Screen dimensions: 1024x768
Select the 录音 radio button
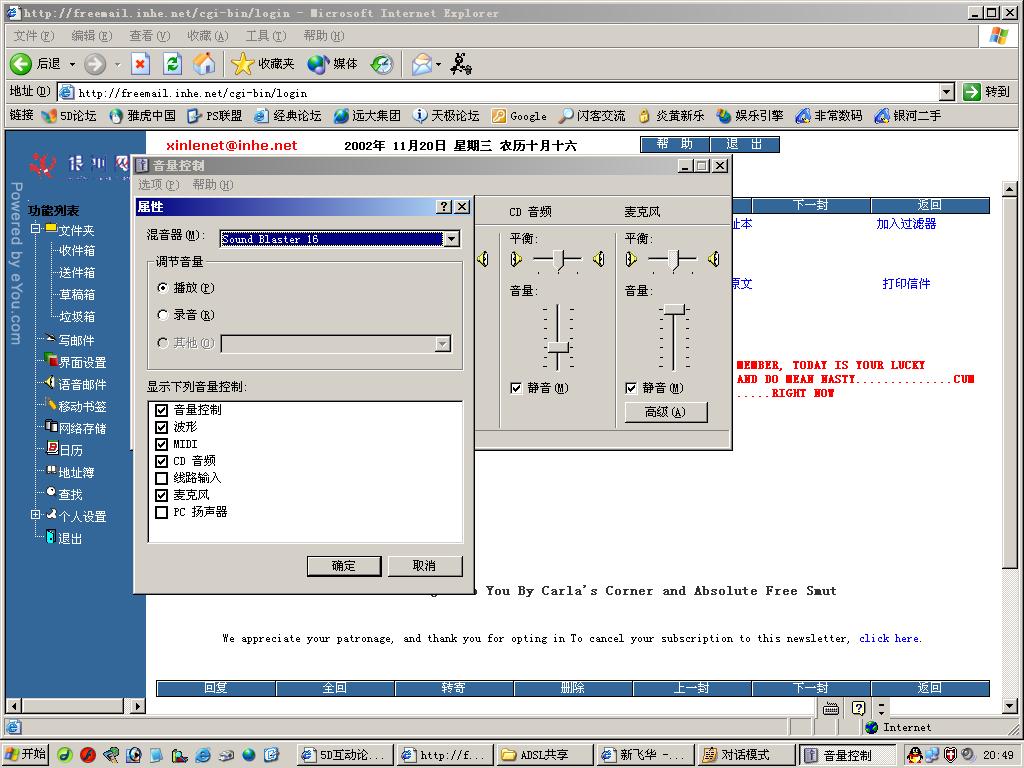pyautogui.click(x=164, y=315)
